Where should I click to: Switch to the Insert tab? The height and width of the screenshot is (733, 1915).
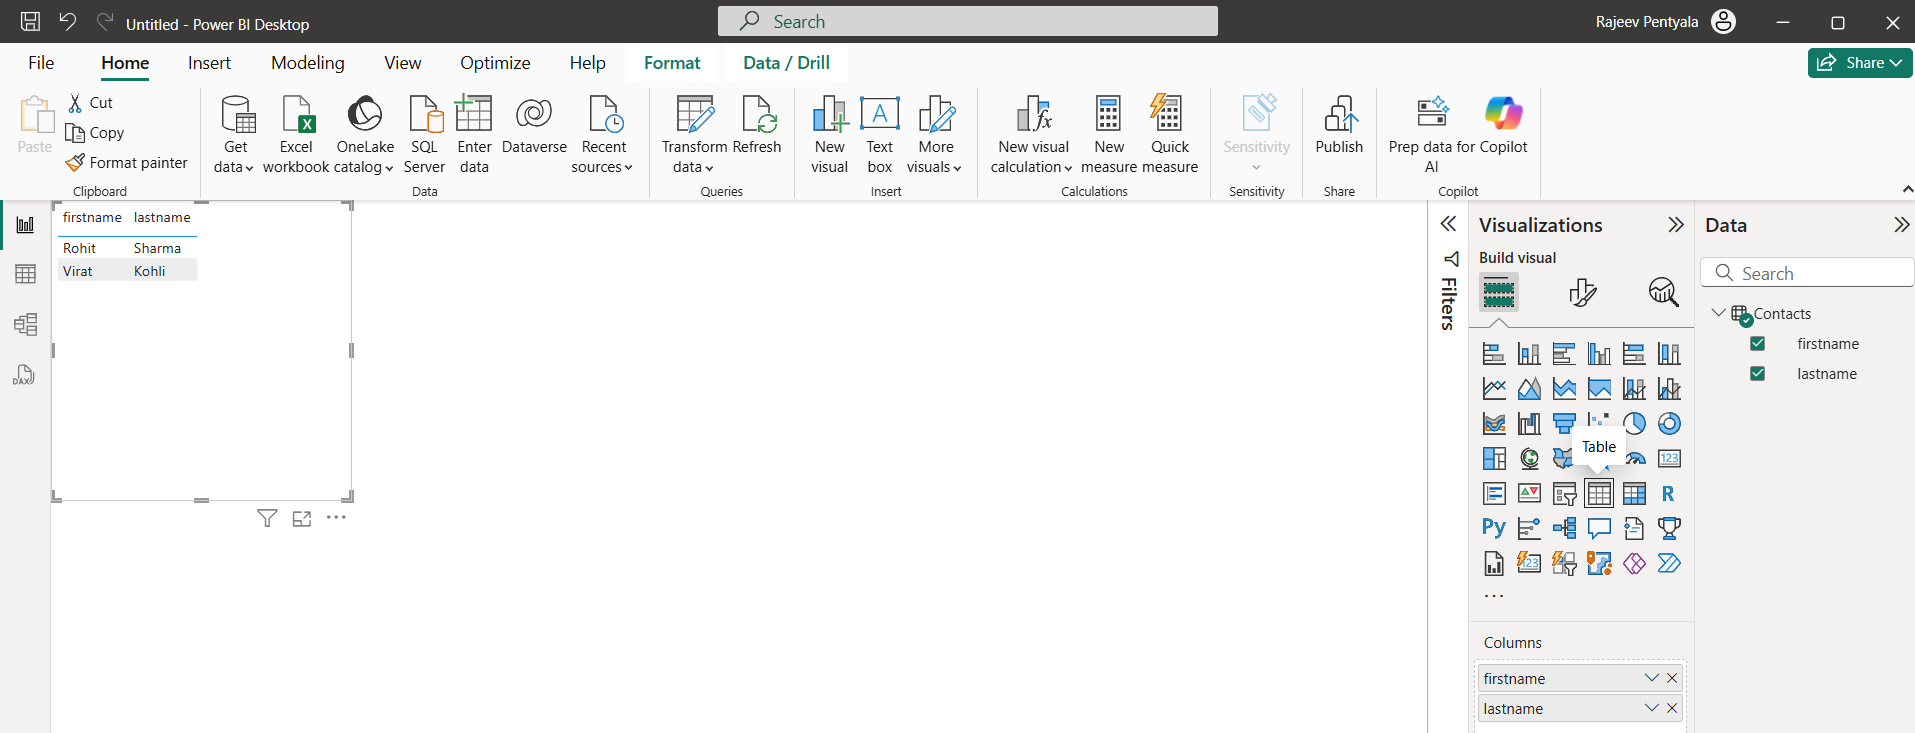point(209,63)
